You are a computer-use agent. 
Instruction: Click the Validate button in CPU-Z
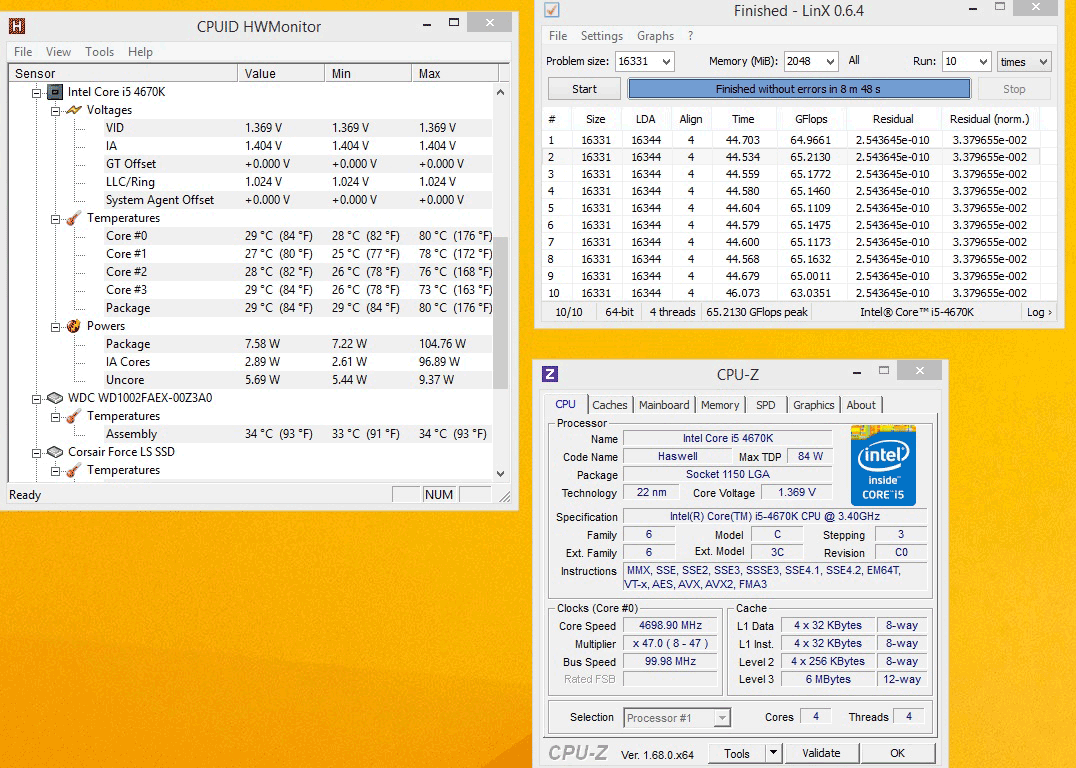pyautogui.click(x=821, y=753)
